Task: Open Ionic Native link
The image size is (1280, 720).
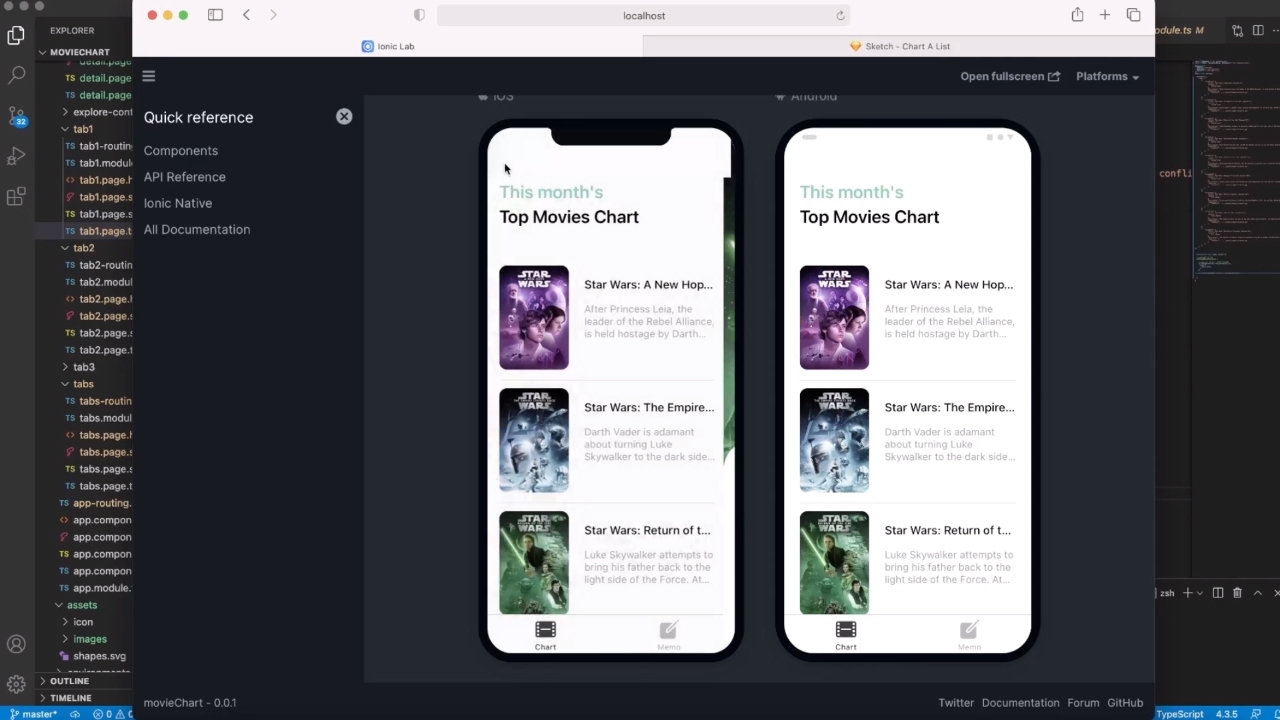Action: (x=178, y=203)
